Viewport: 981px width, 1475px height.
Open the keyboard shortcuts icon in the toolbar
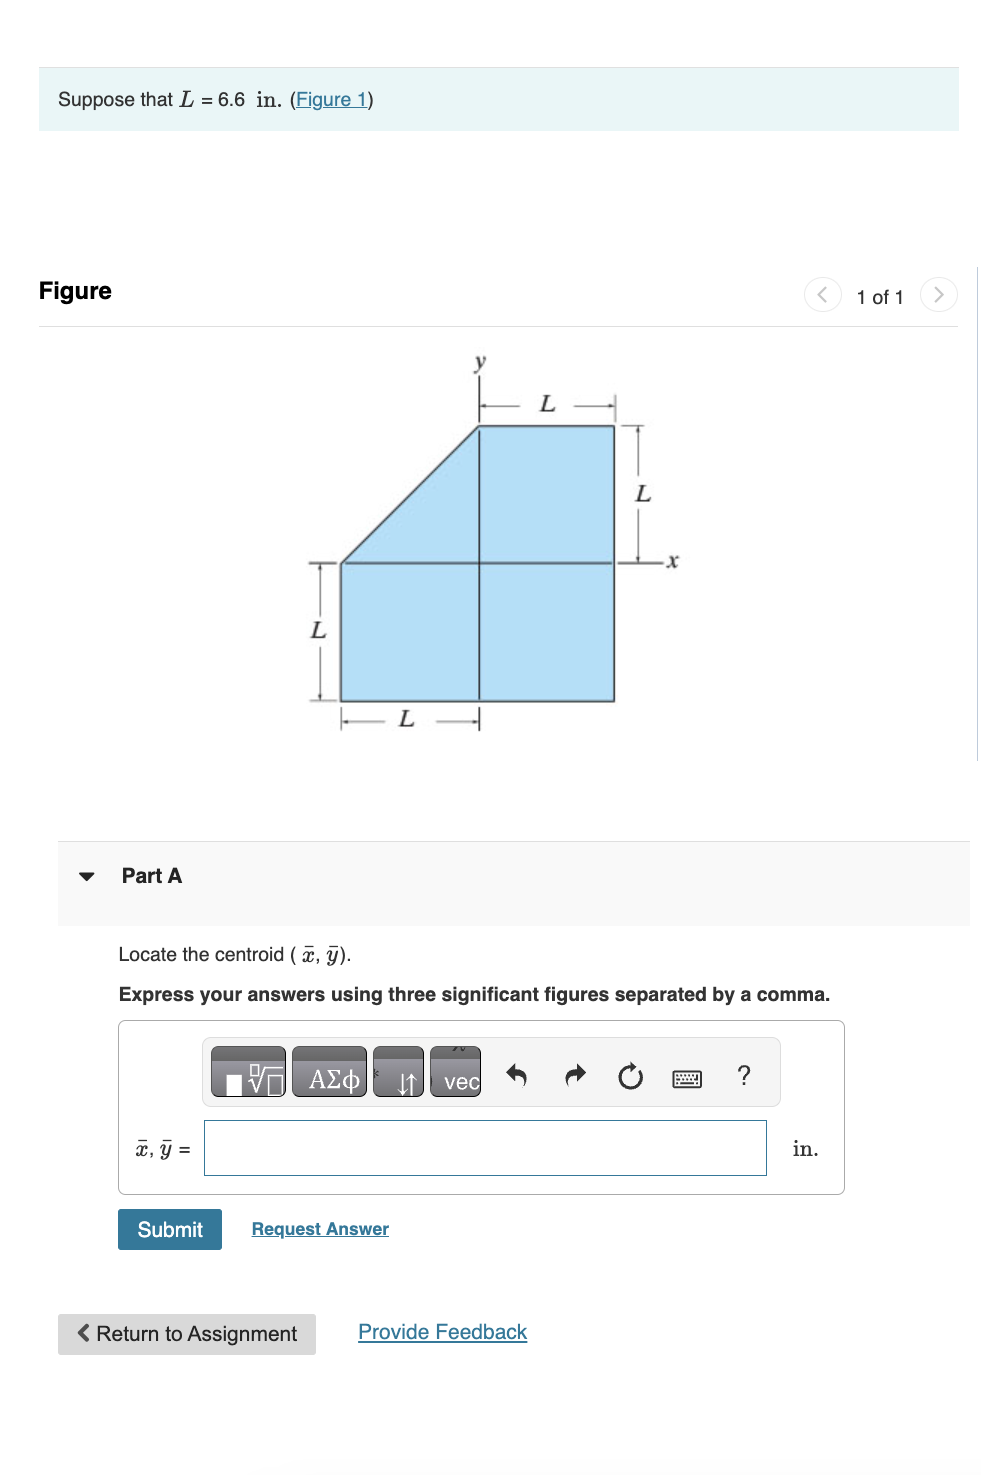[x=687, y=1078]
